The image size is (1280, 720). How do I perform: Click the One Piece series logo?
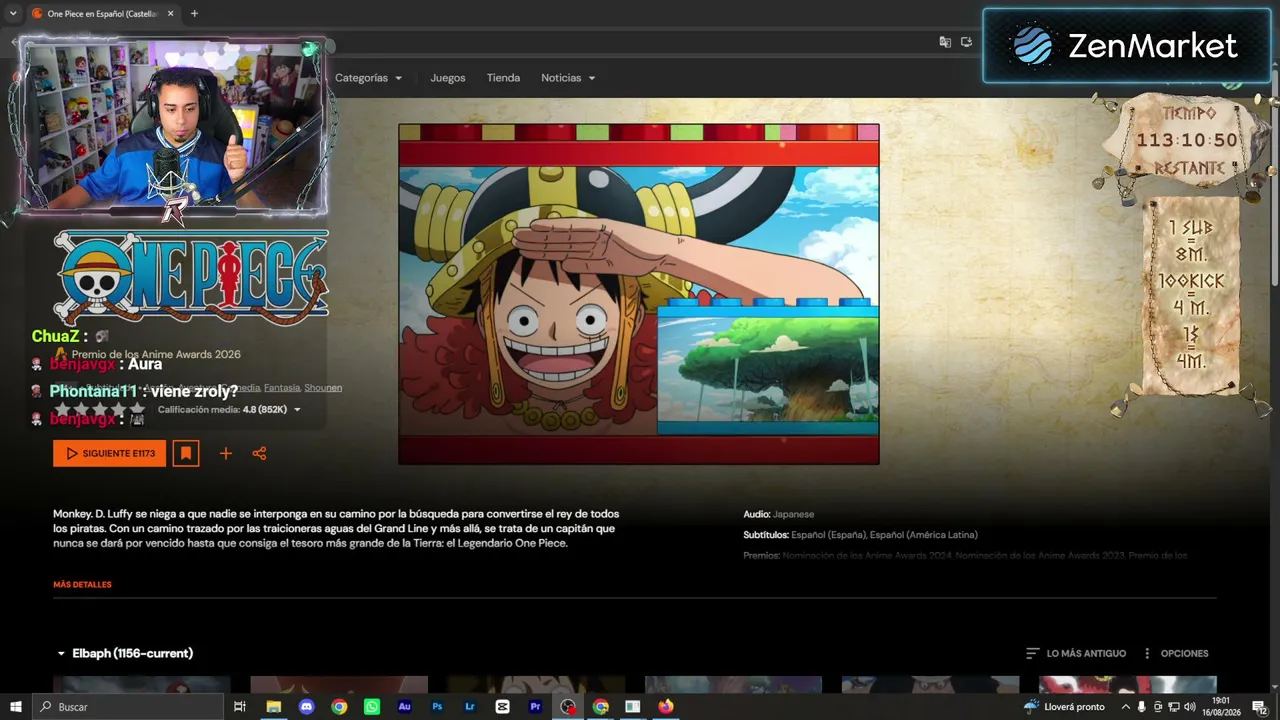pyautogui.click(x=191, y=277)
